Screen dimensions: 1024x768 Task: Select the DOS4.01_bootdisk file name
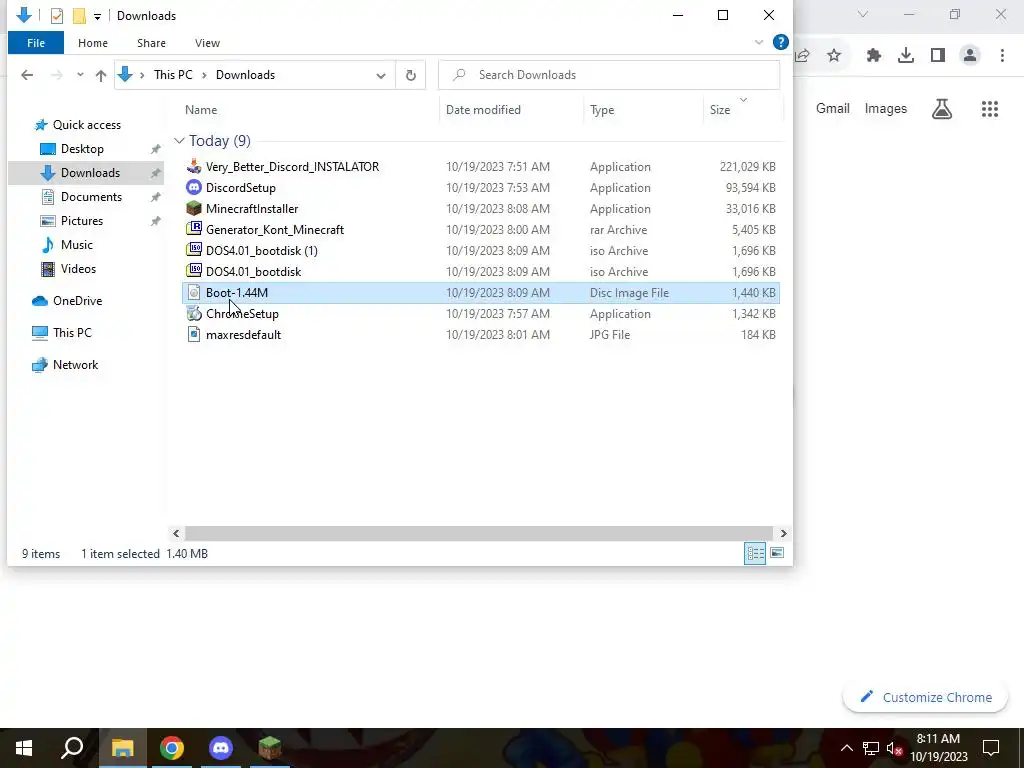pos(253,272)
